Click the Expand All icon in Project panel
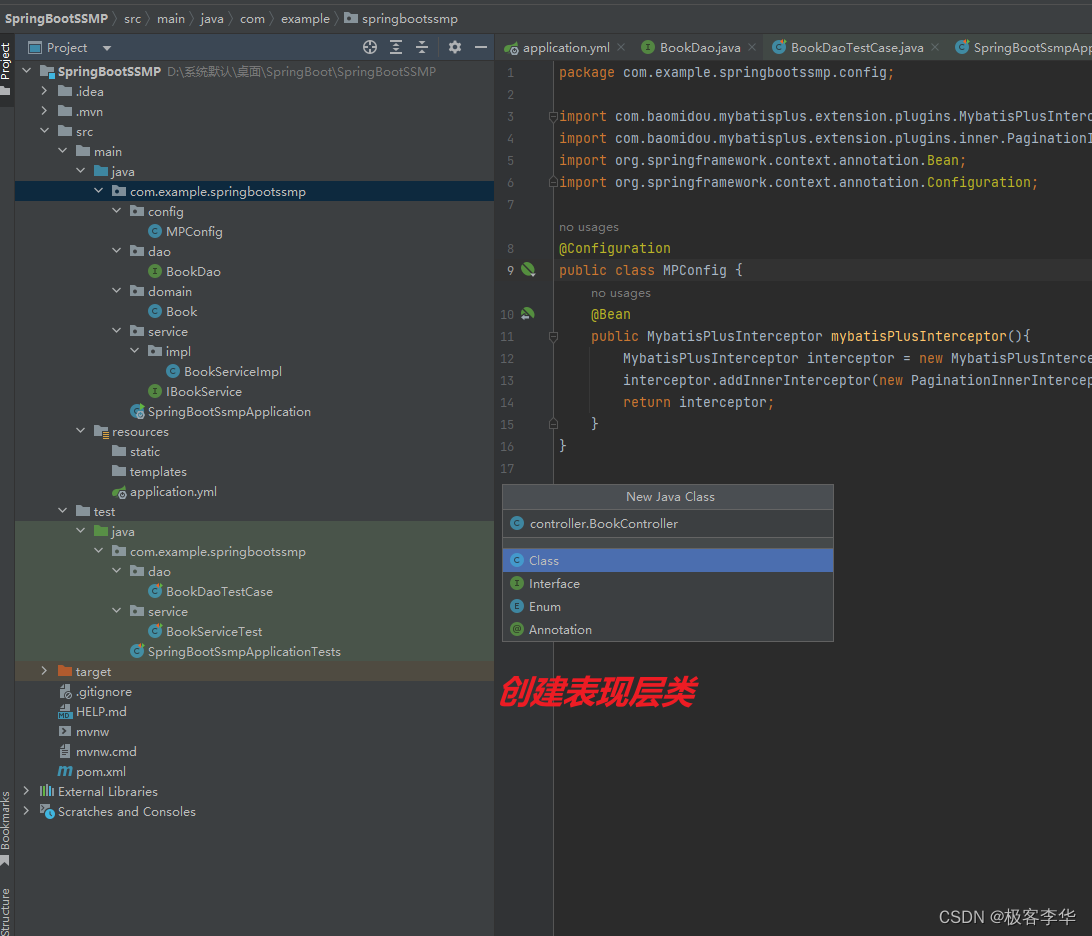The height and width of the screenshot is (936, 1092). 396,47
